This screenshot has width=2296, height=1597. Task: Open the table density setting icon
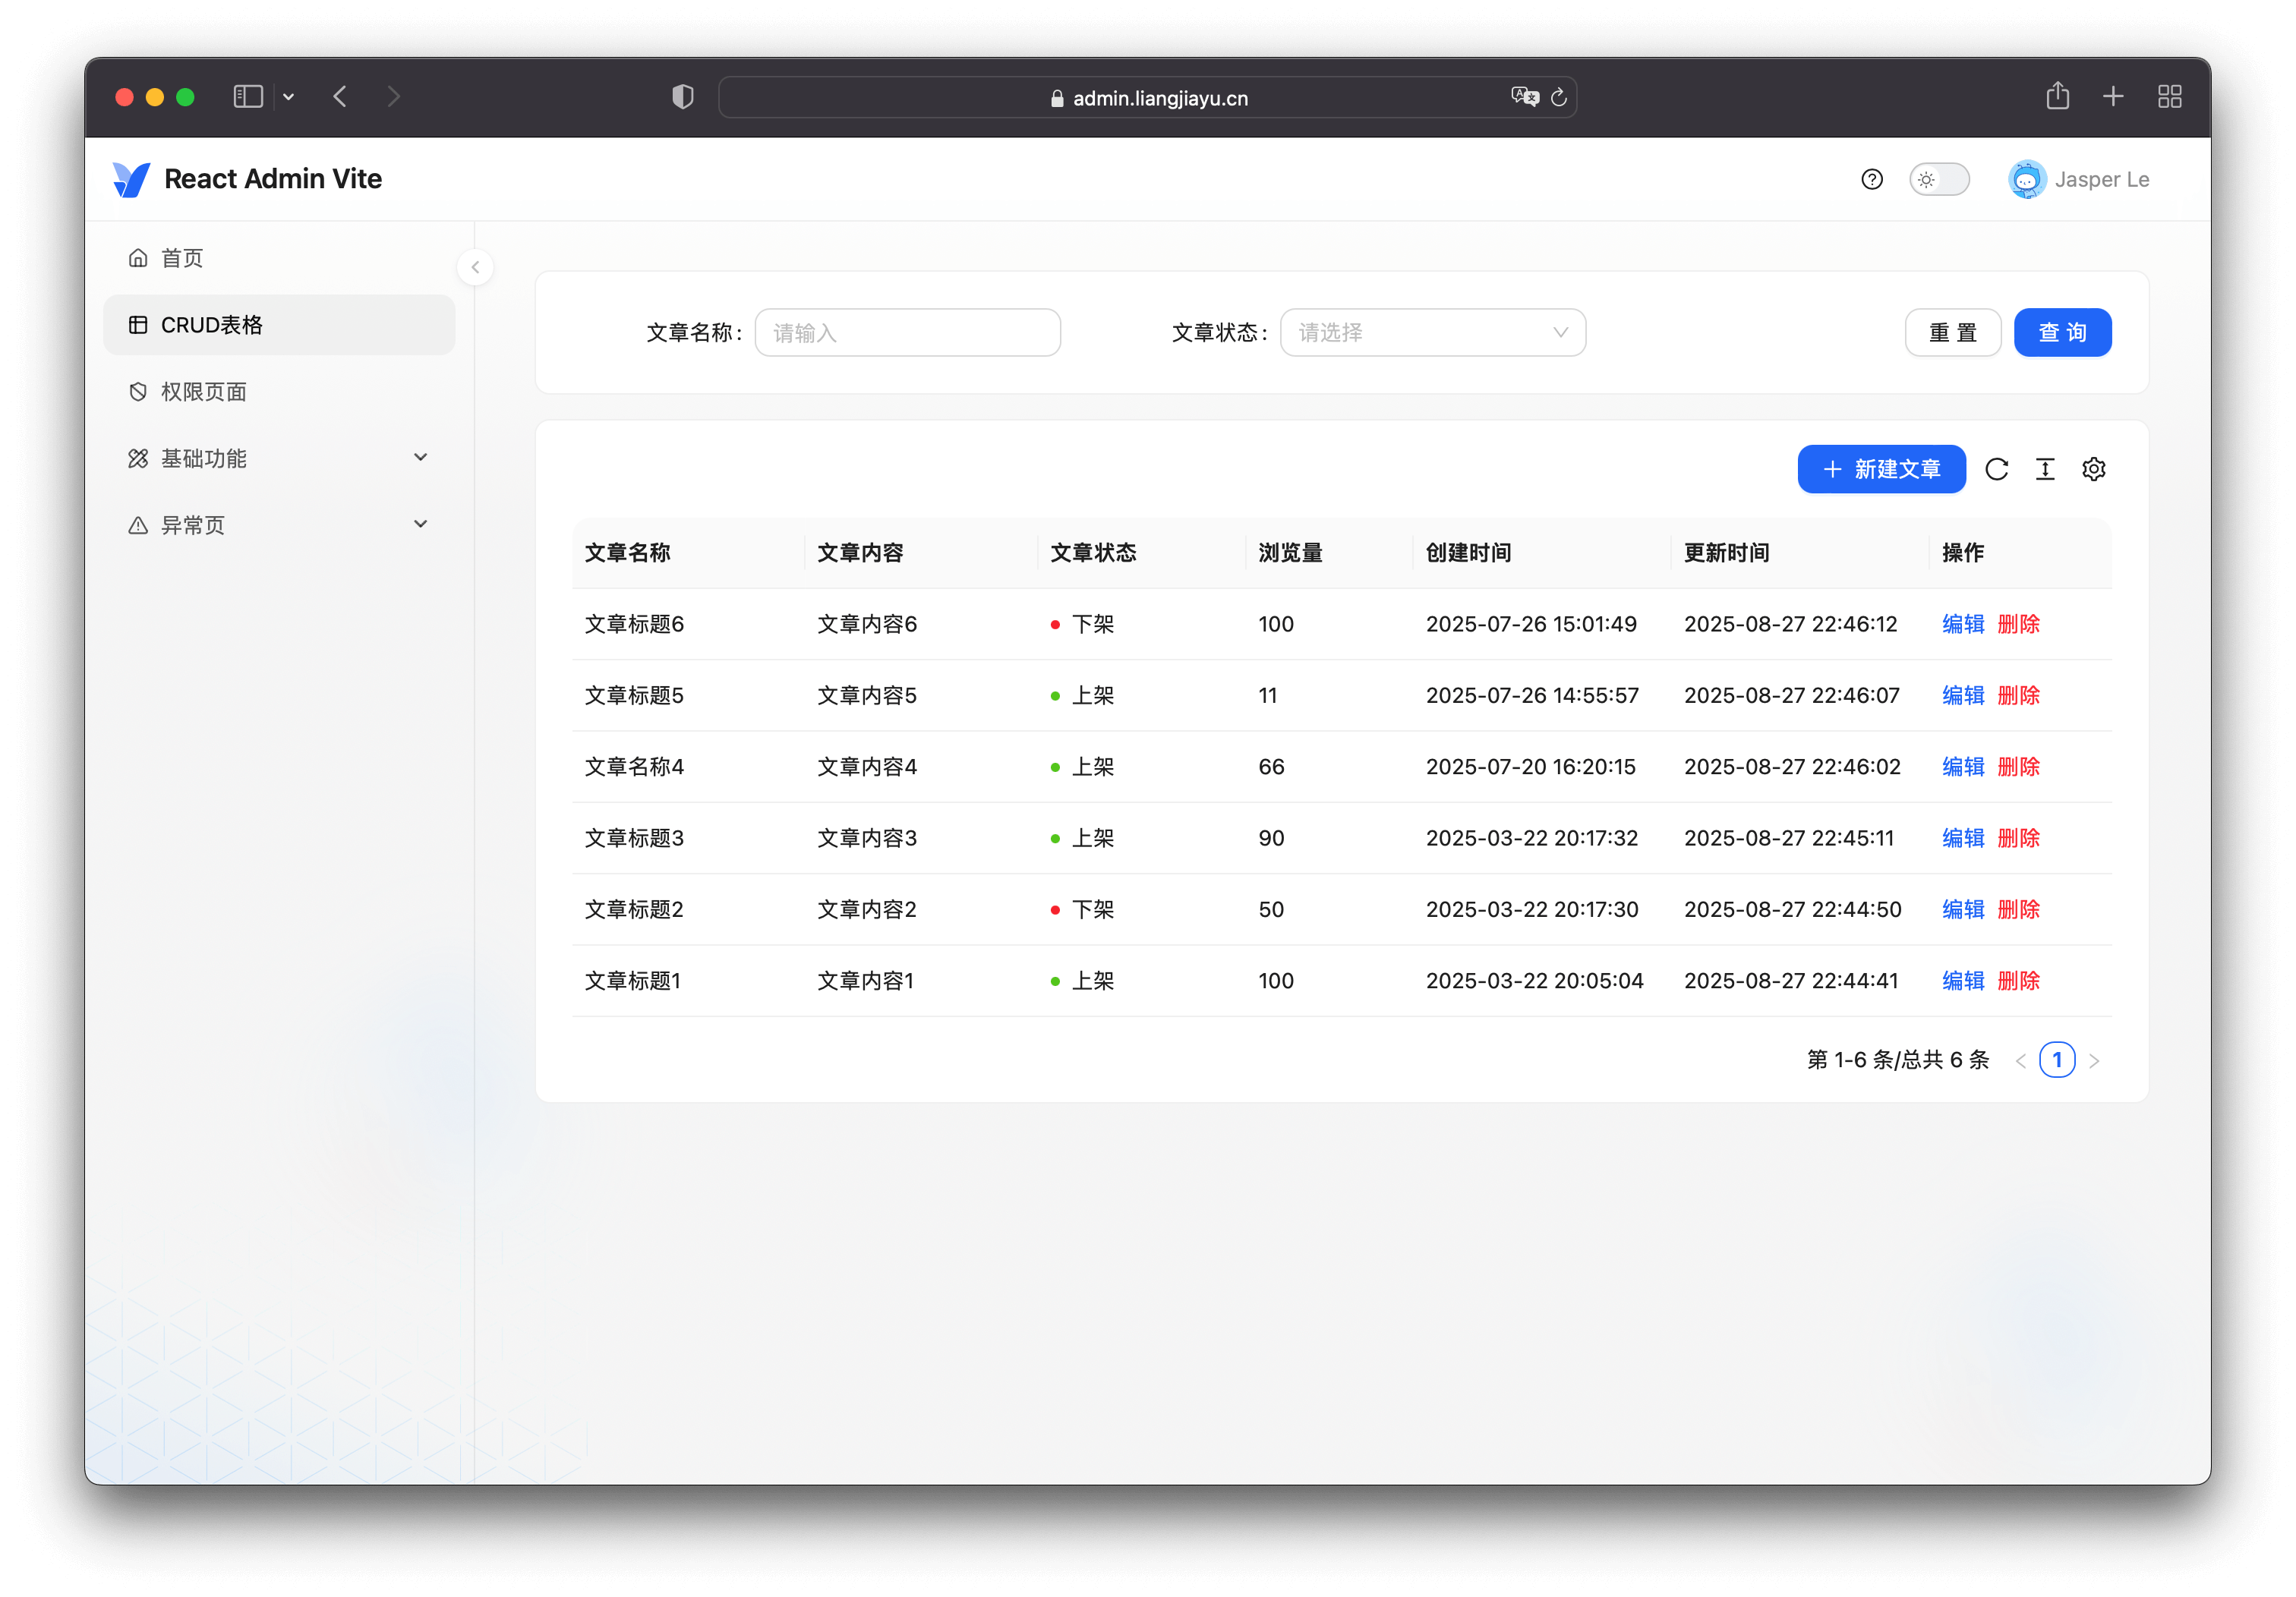tap(2045, 469)
